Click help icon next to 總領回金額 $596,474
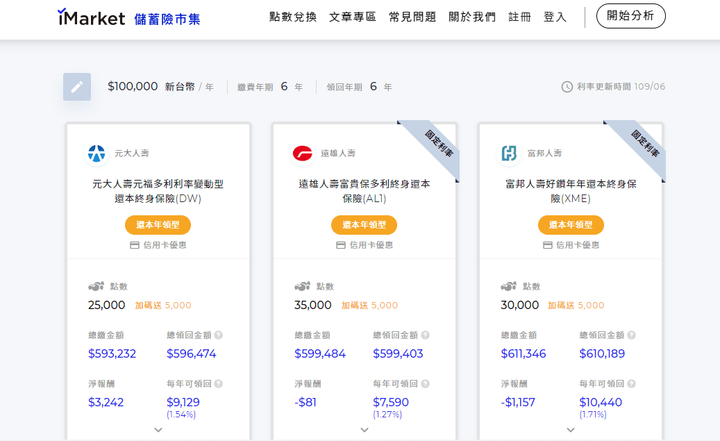 [219, 335]
